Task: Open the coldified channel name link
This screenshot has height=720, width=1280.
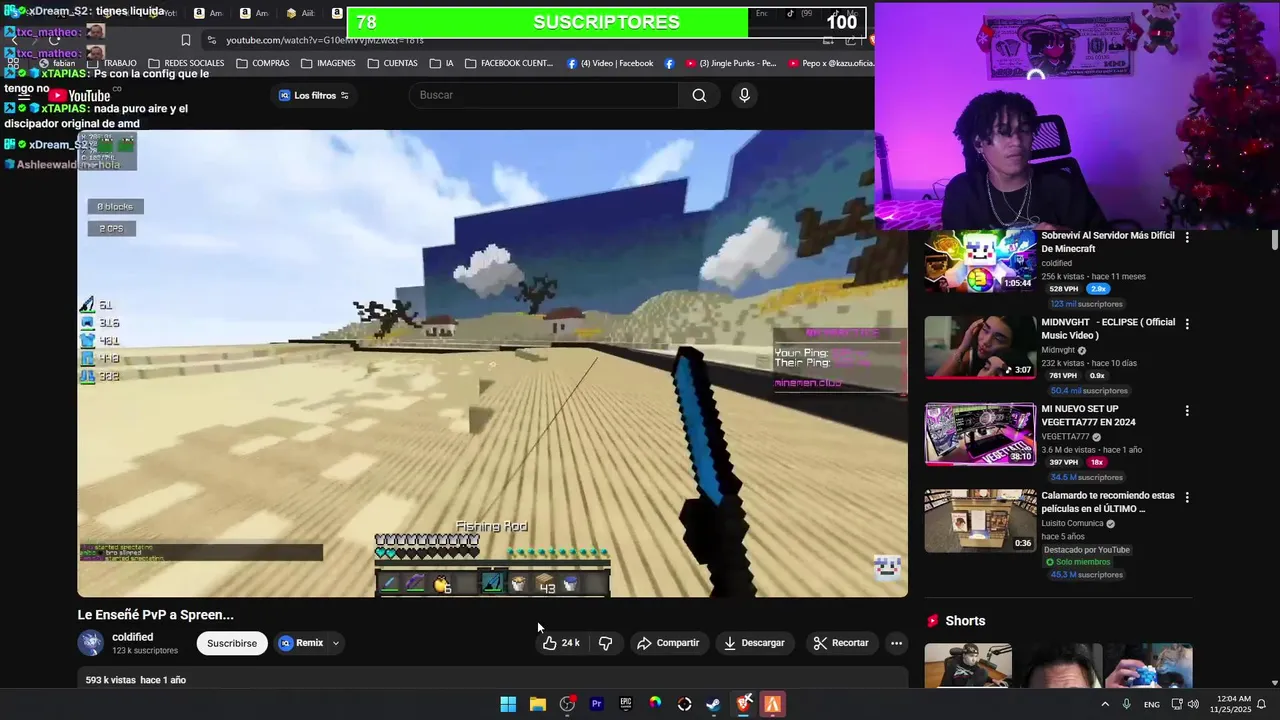Action: (132, 637)
